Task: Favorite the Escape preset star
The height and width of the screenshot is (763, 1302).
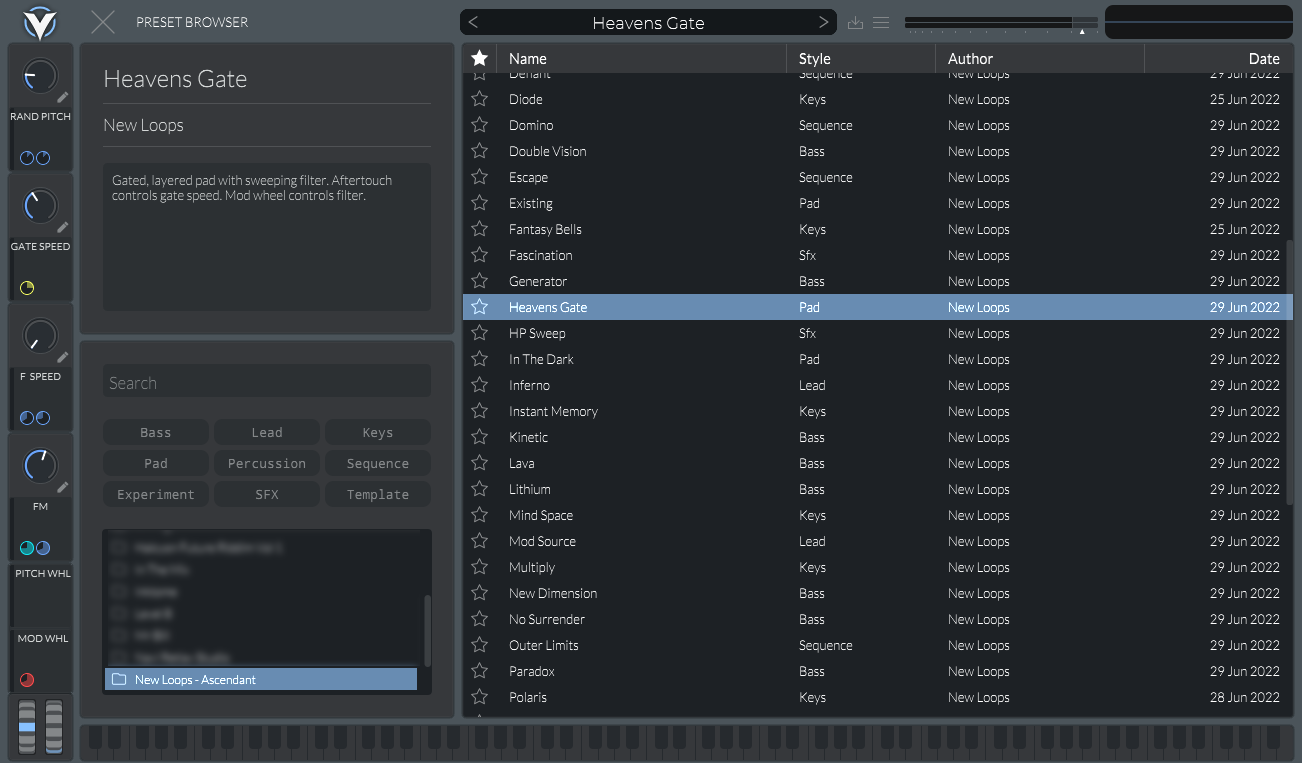Action: 480,177
